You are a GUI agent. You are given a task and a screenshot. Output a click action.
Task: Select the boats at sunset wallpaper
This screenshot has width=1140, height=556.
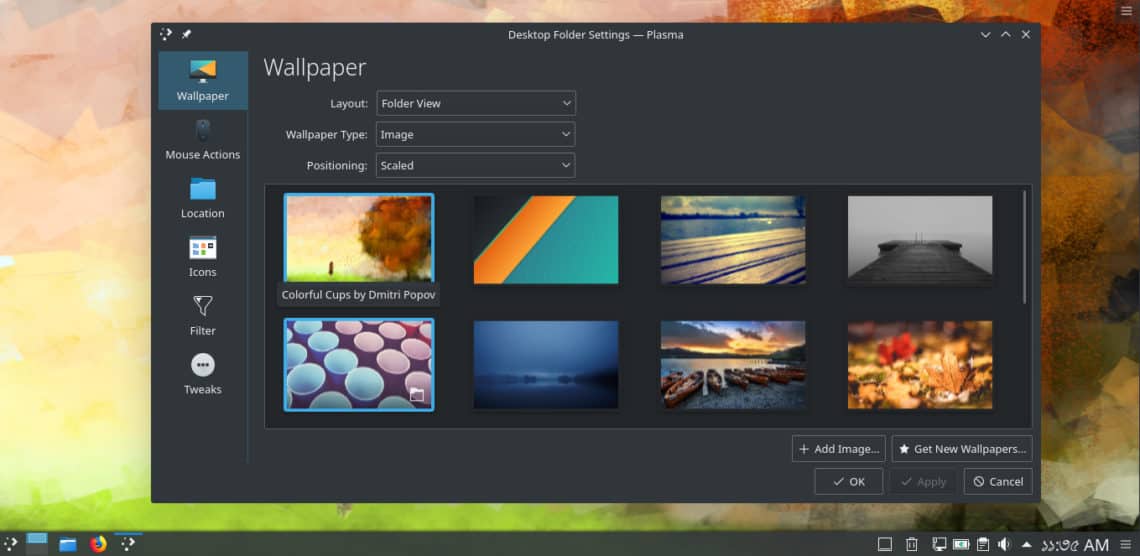[733, 365]
